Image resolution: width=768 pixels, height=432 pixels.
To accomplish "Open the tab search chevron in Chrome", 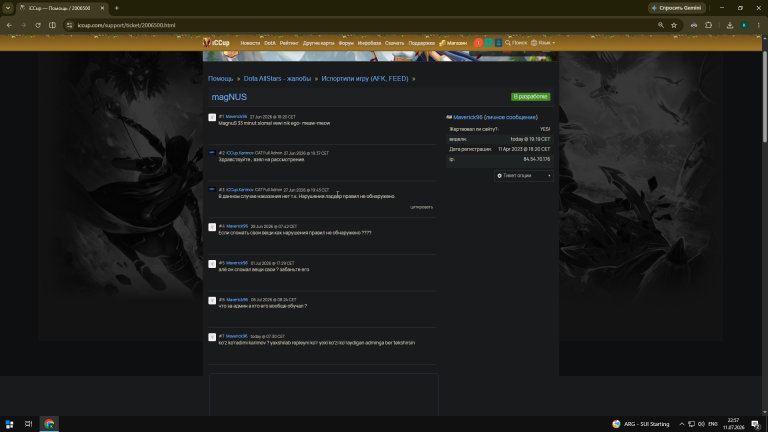I will point(8,8).
